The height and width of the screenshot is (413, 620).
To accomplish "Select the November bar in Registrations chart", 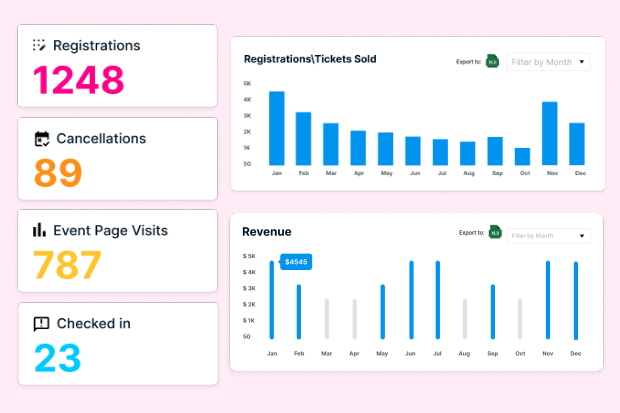I will [549, 133].
